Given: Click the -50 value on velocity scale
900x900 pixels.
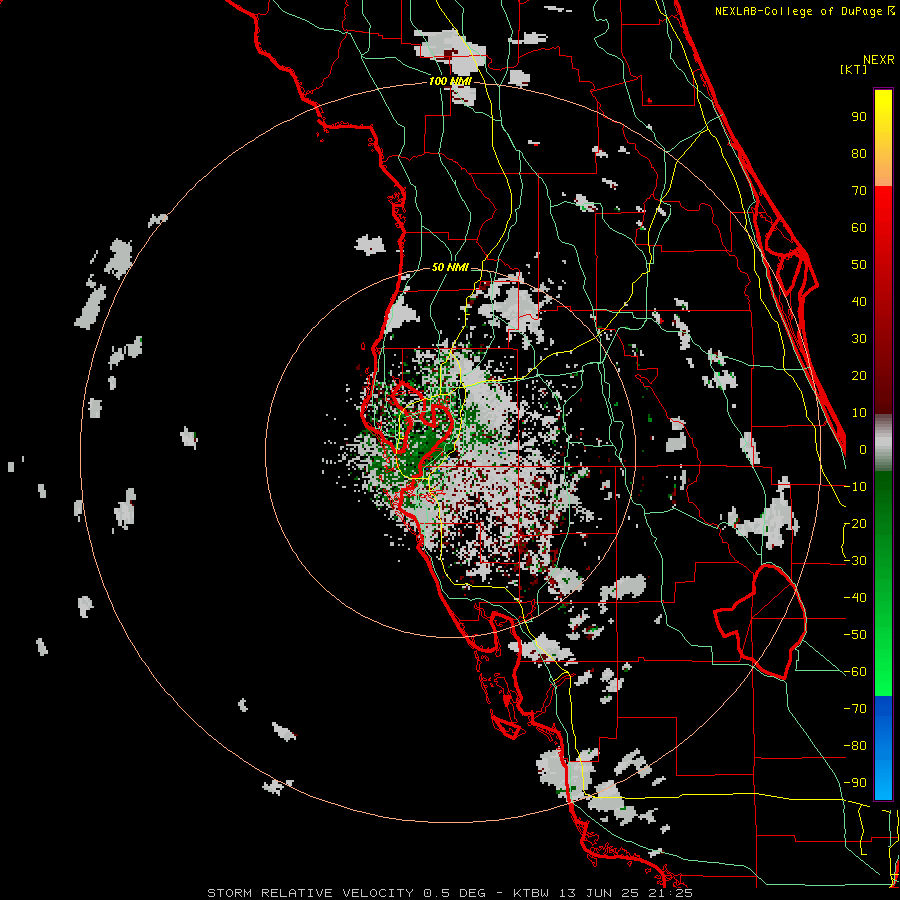Looking at the screenshot, I should point(855,635).
